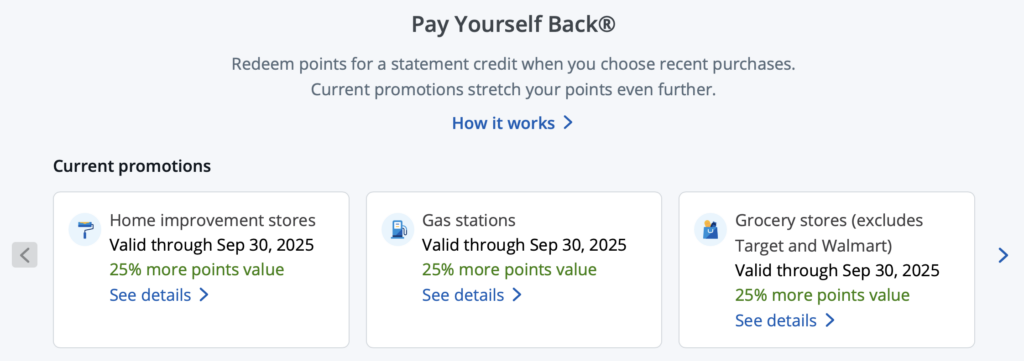Click the Pay Yourself Back heading
The height and width of the screenshot is (361, 1024).
click(513, 25)
